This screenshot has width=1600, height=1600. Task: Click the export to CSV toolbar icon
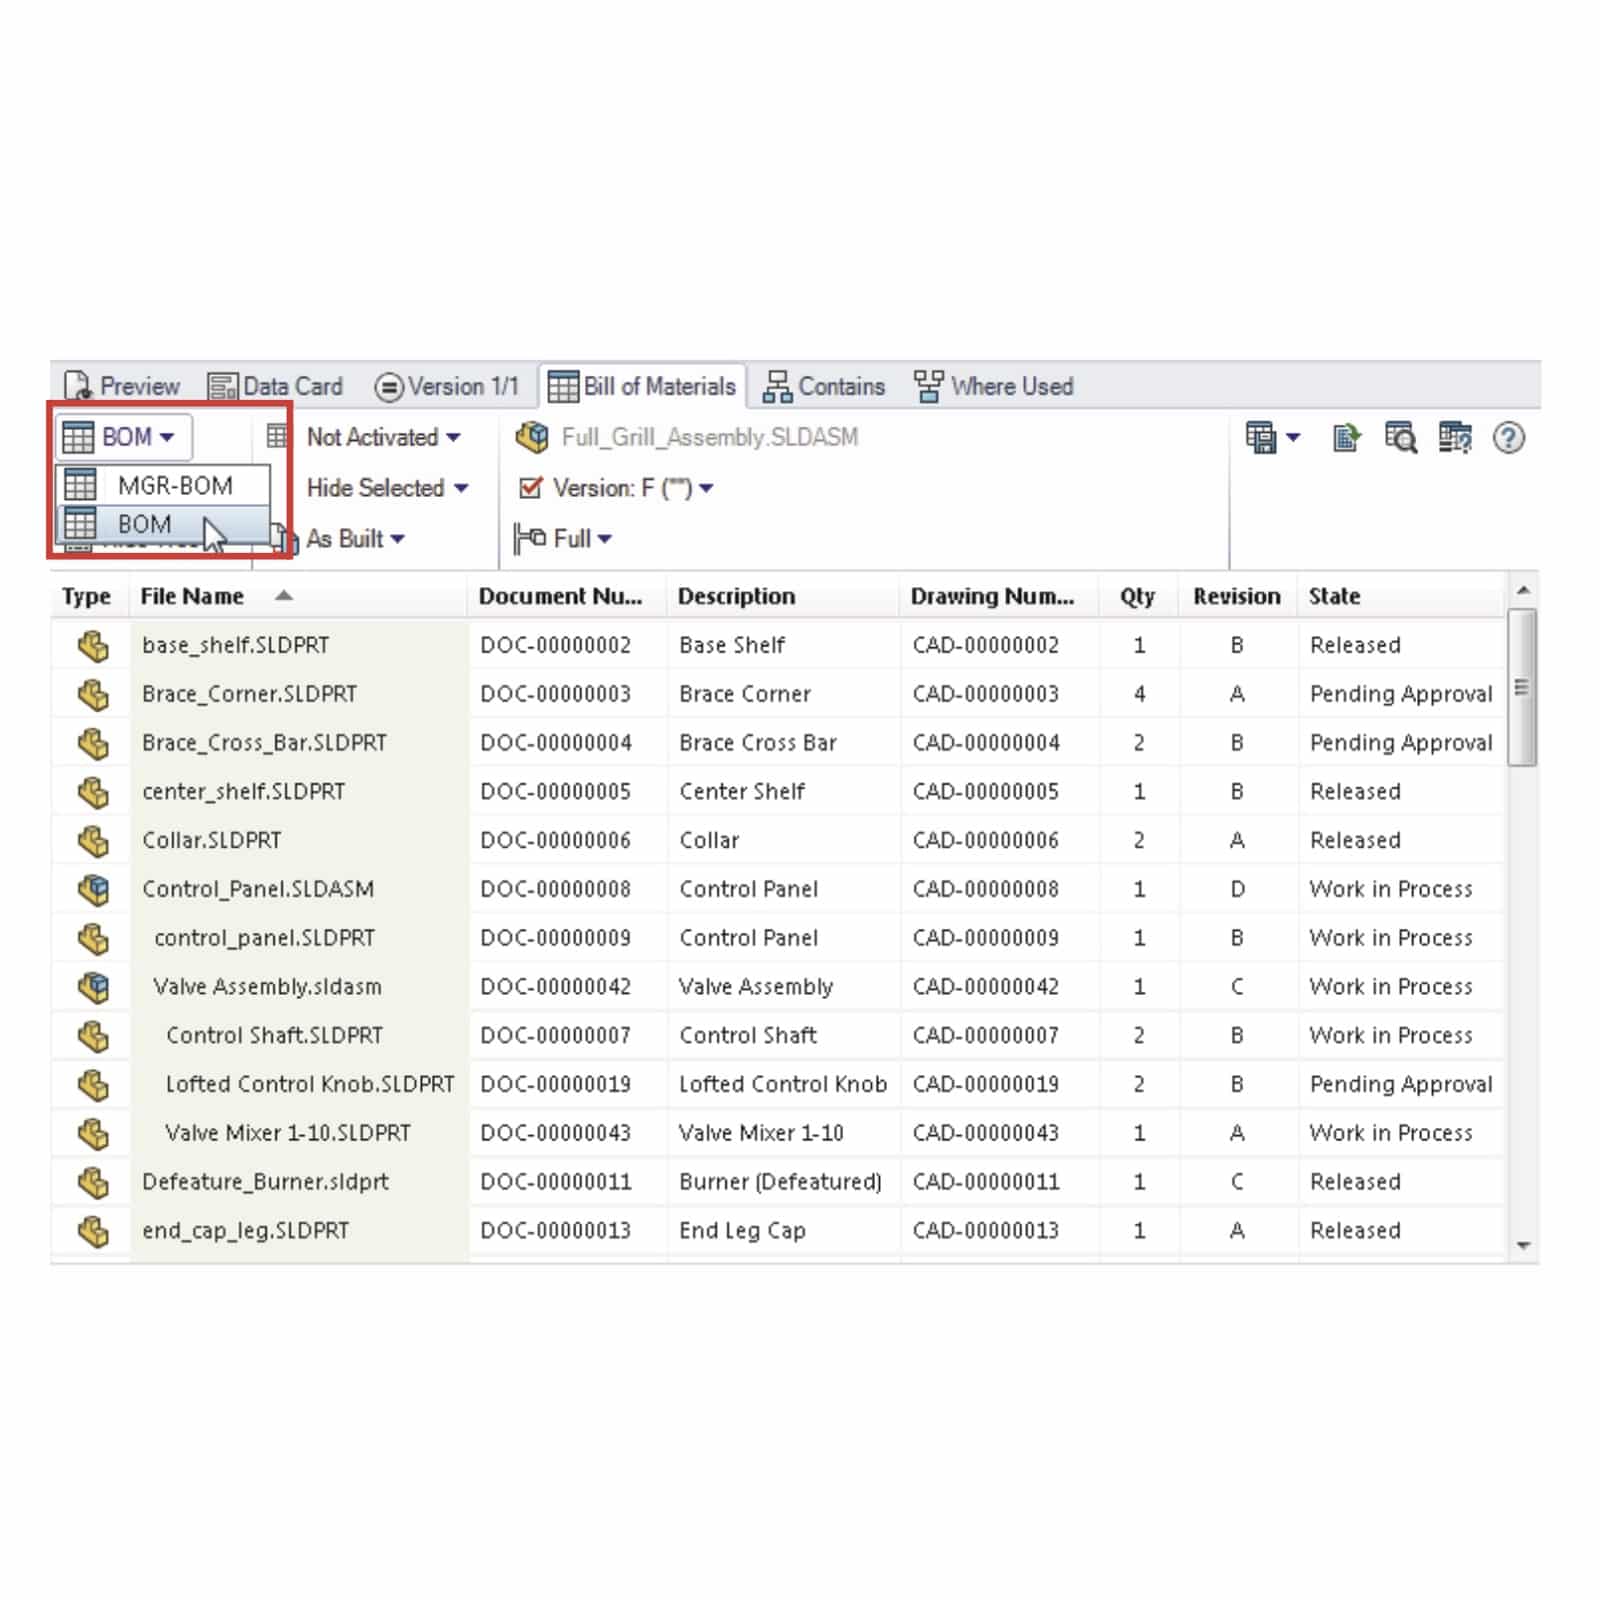pos(1346,438)
